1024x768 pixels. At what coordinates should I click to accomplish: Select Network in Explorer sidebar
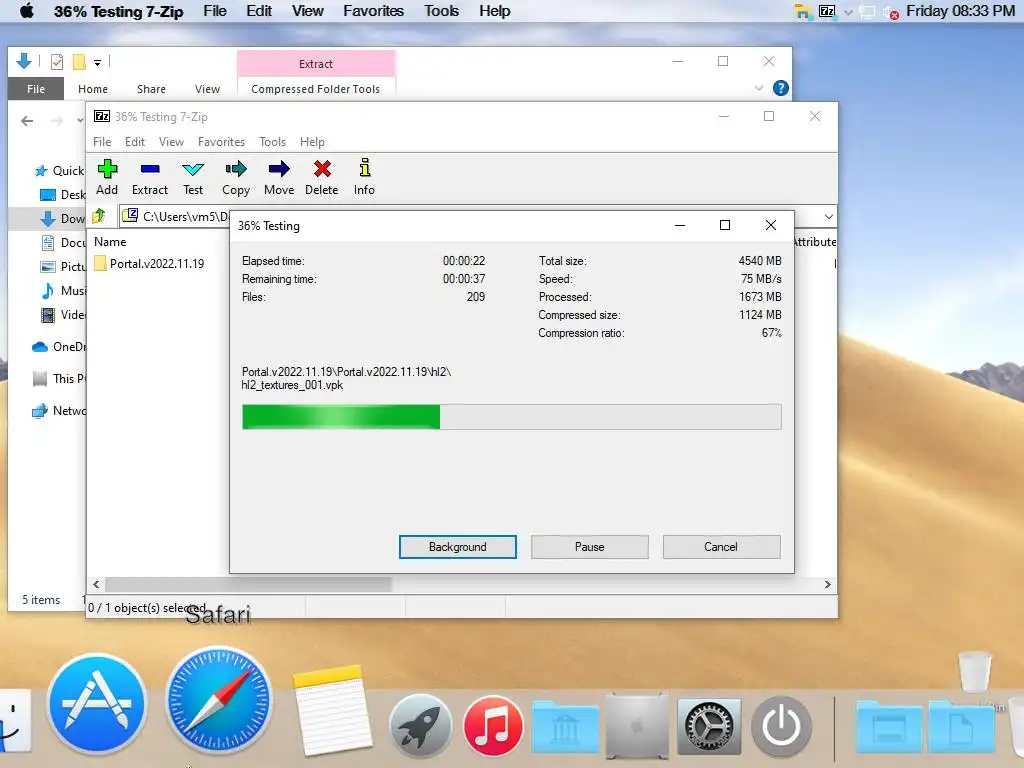(x=59, y=411)
